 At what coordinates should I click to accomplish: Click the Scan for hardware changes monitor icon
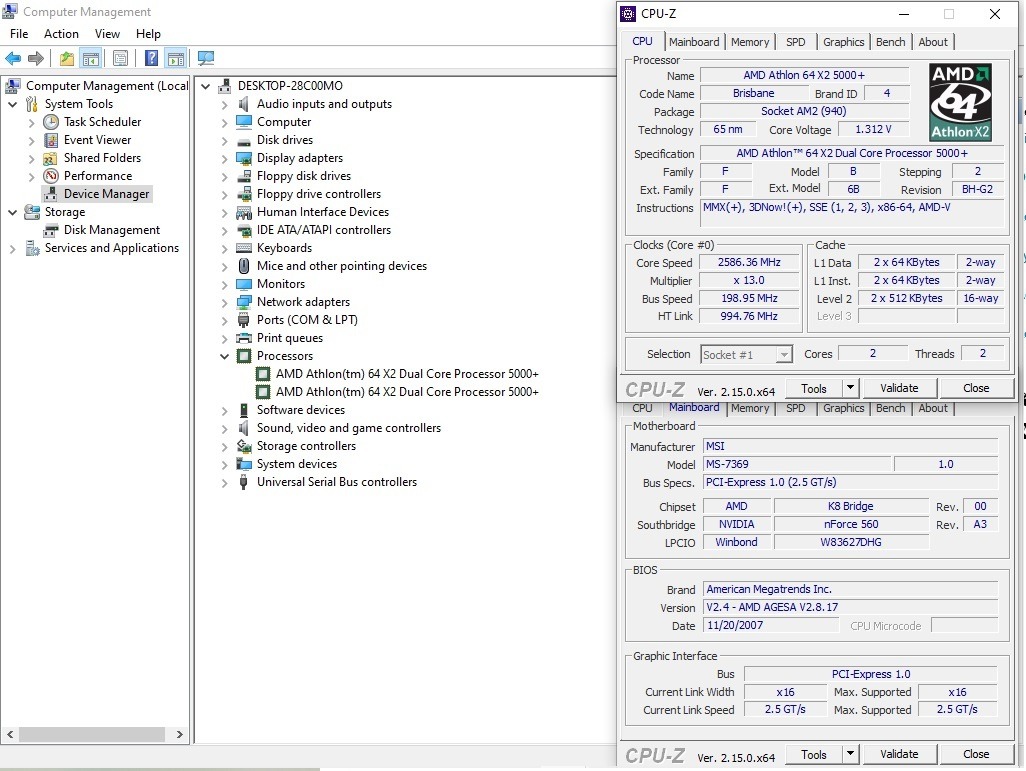point(206,58)
